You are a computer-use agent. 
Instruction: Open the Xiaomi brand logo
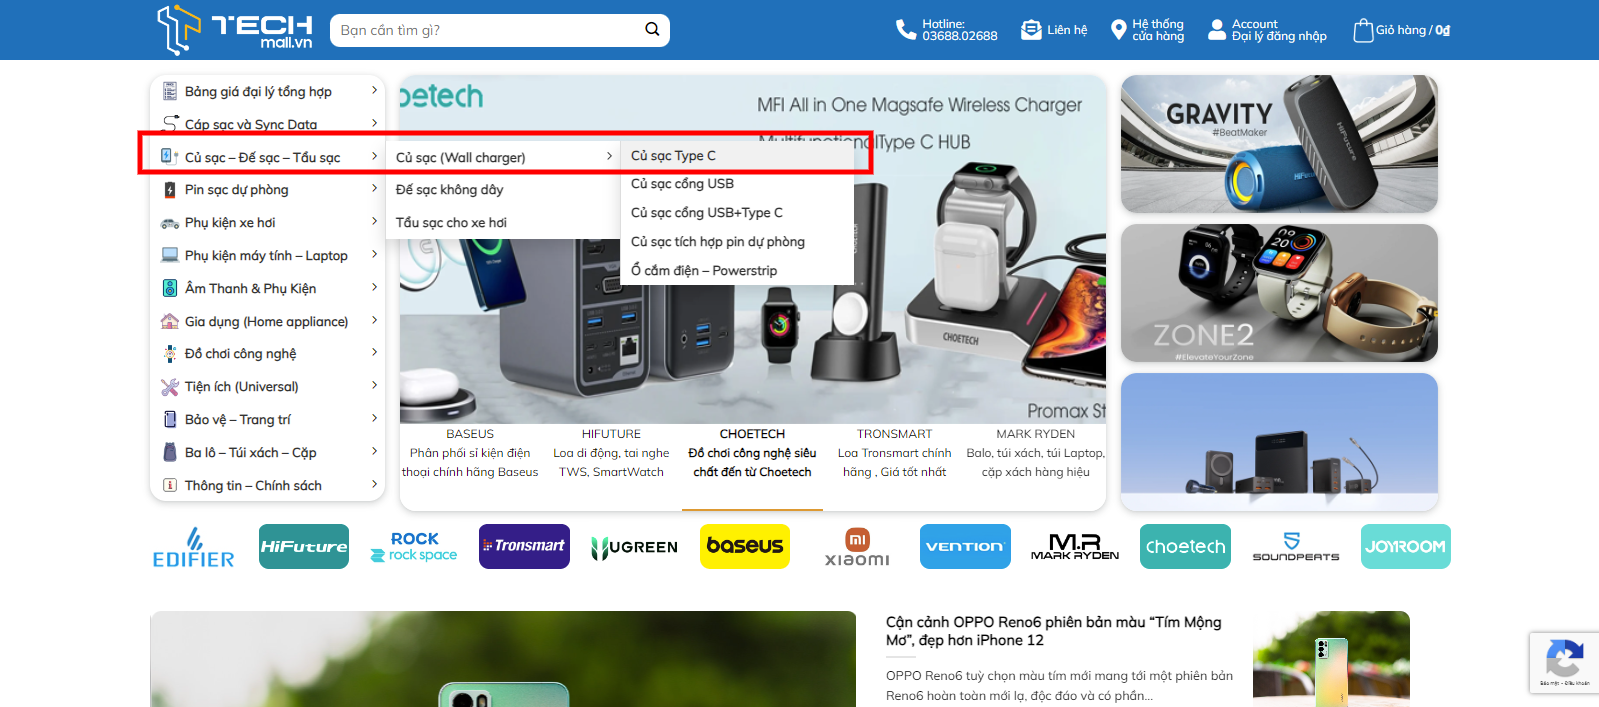pos(857,547)
